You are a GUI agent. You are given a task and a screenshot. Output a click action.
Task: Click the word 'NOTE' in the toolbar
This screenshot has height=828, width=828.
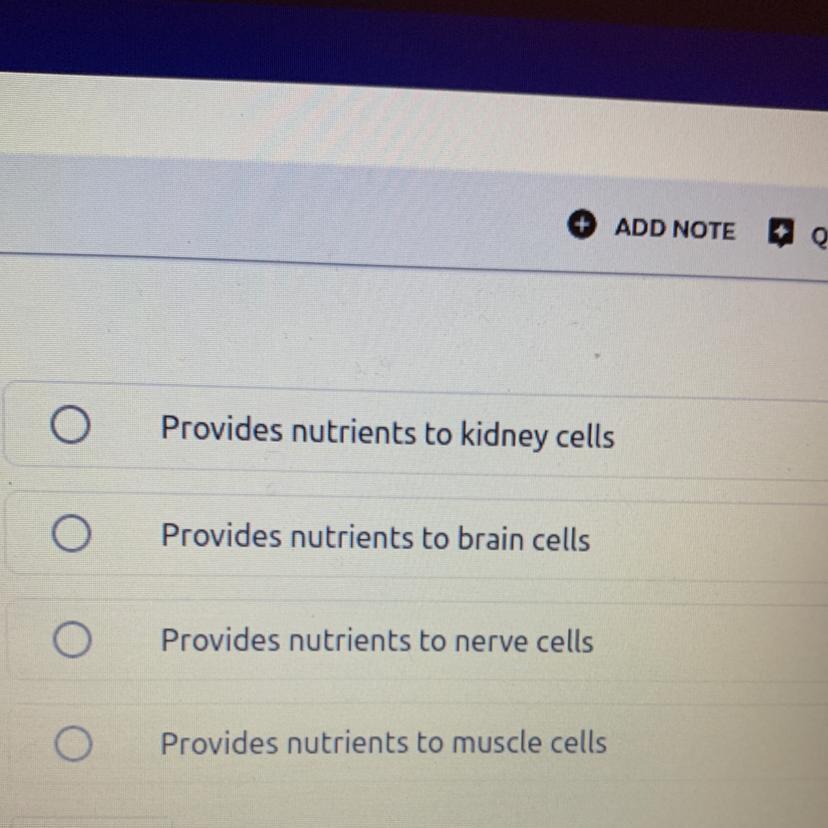point(704,231)
